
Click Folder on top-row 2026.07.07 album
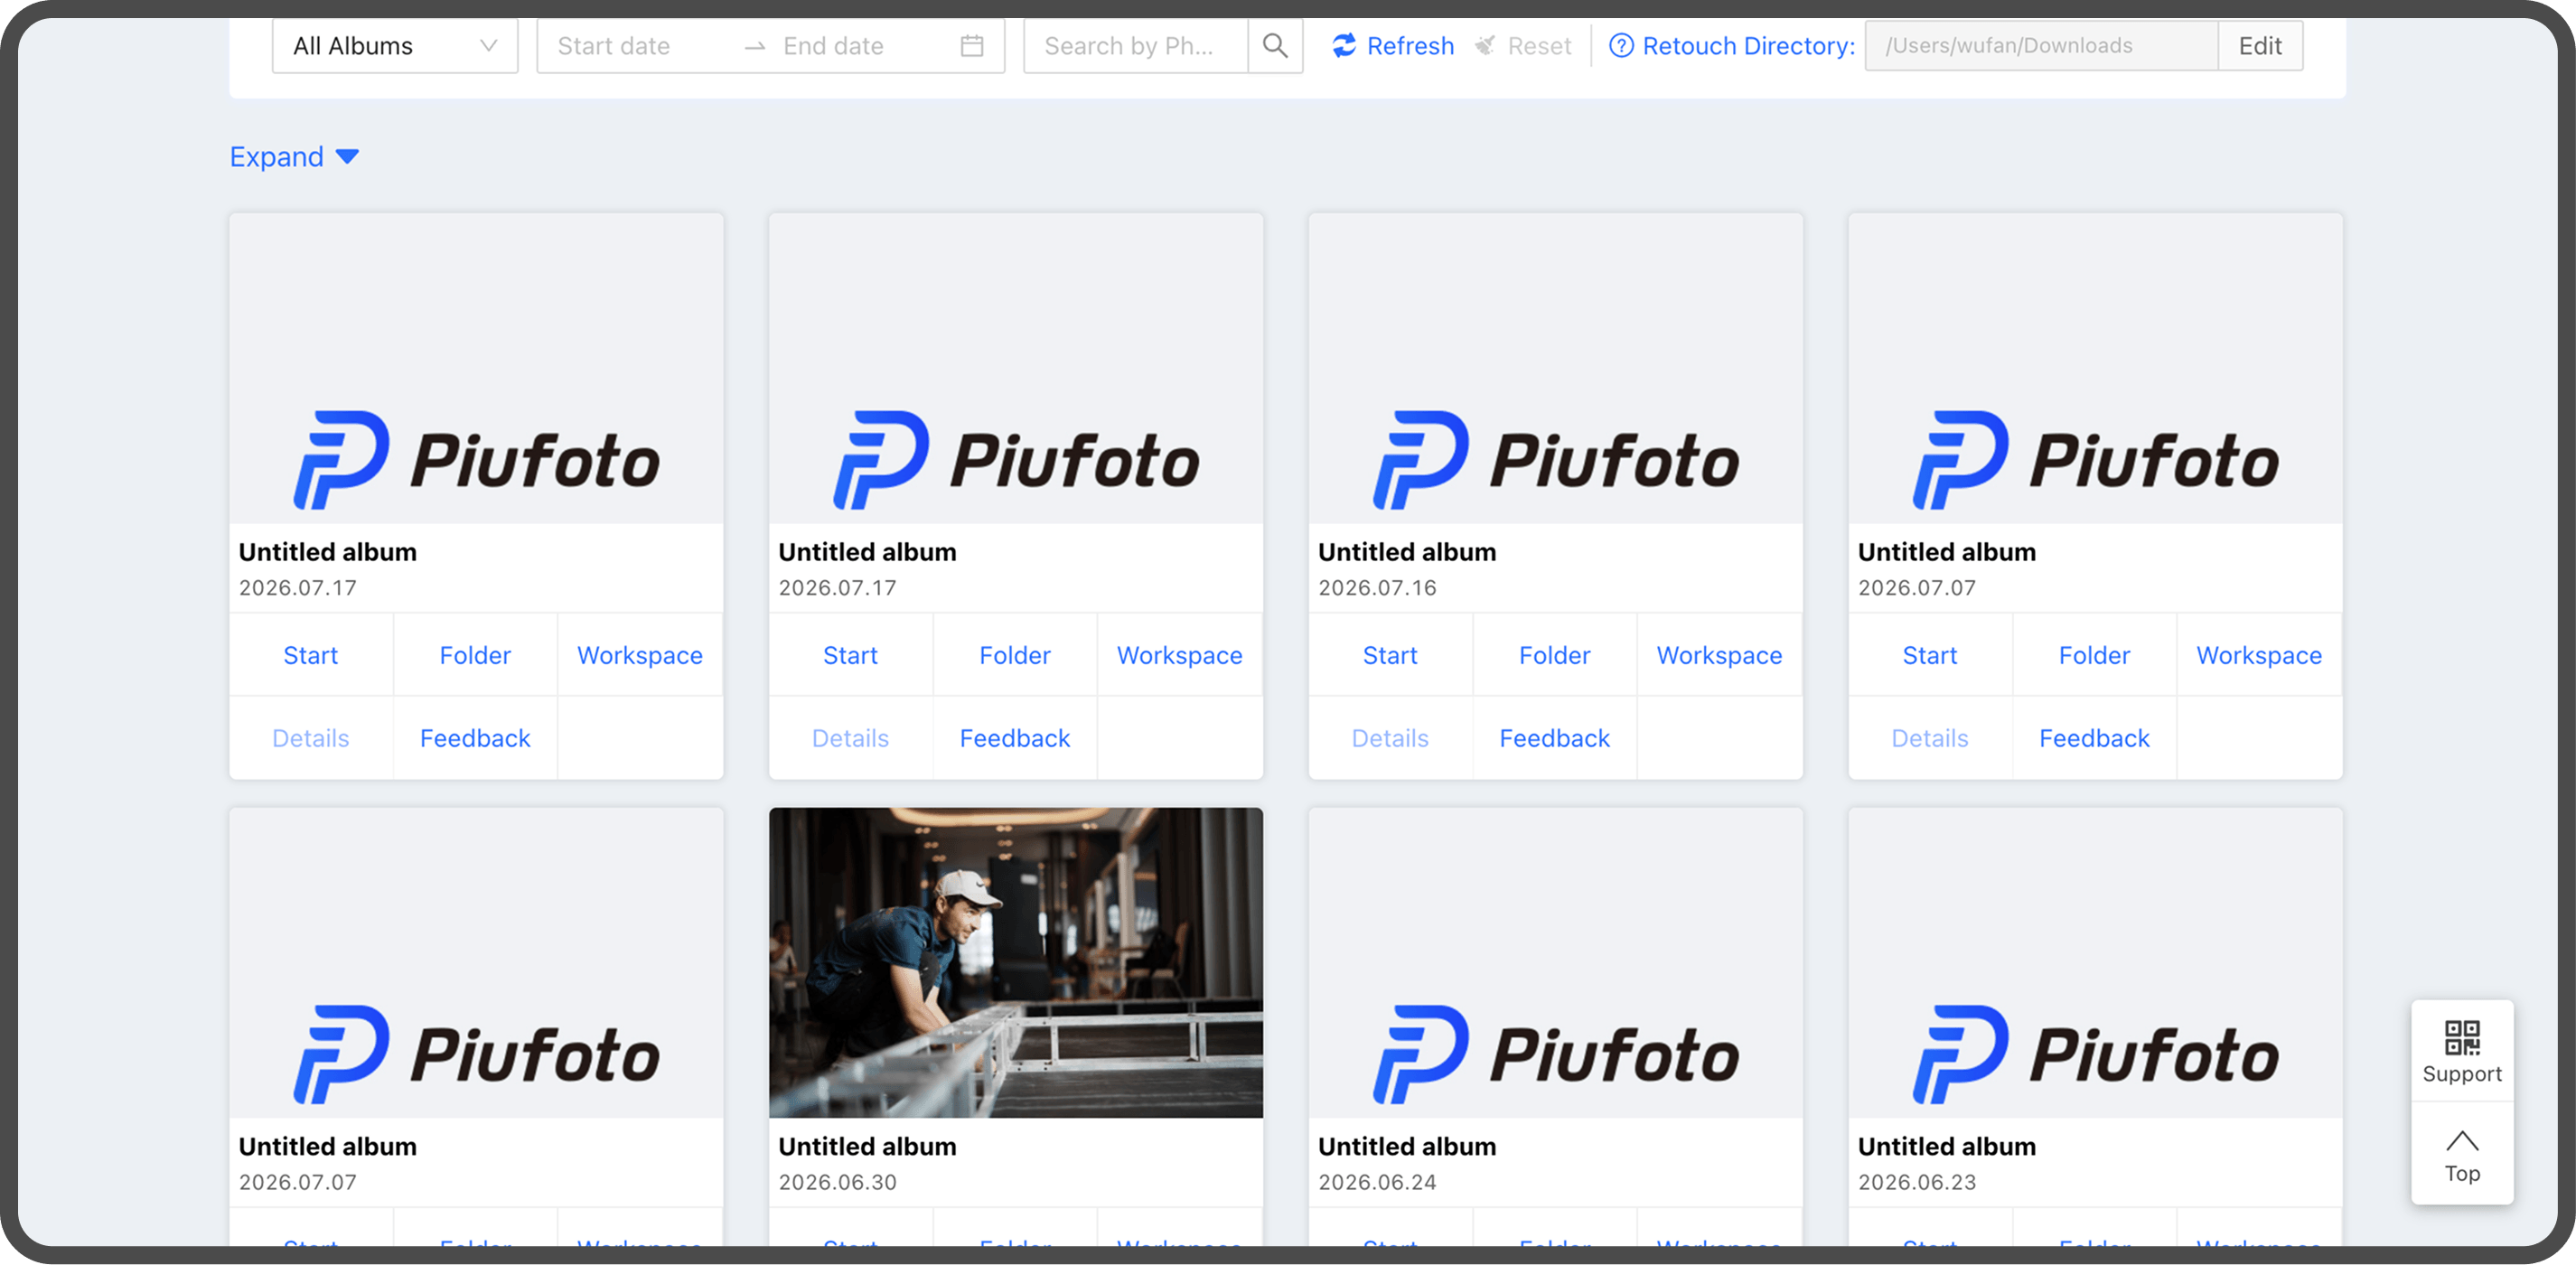(x=2095, y=655)
